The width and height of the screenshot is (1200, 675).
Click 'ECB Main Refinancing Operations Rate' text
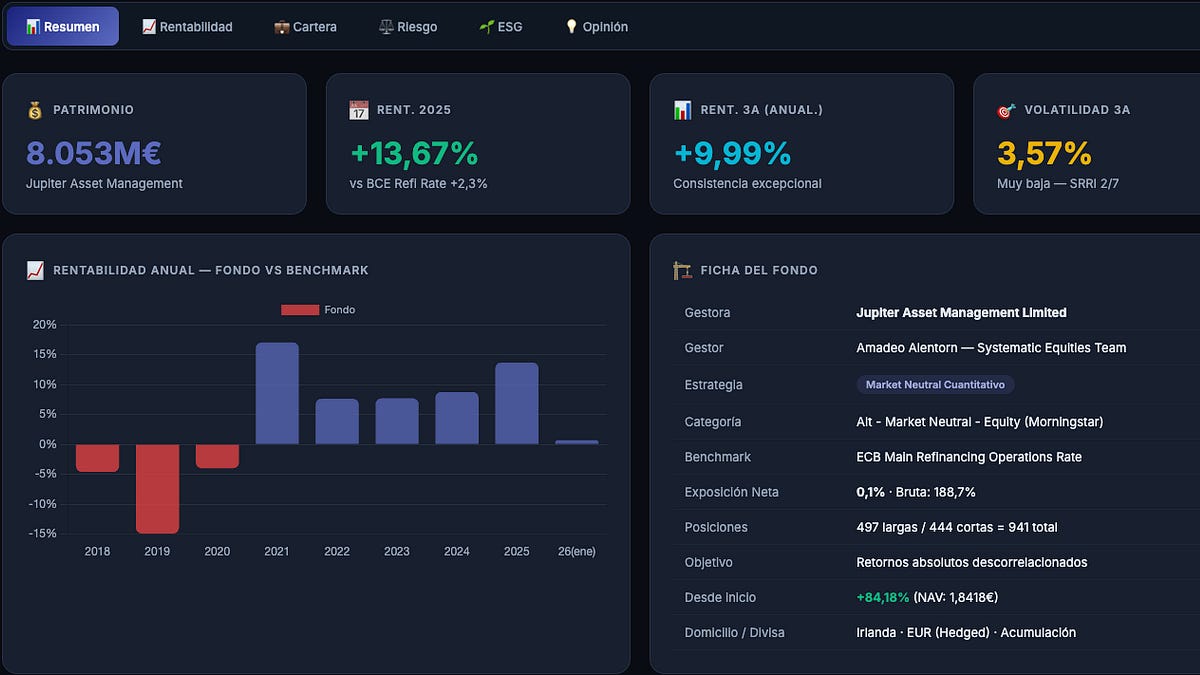coord(969,457)
